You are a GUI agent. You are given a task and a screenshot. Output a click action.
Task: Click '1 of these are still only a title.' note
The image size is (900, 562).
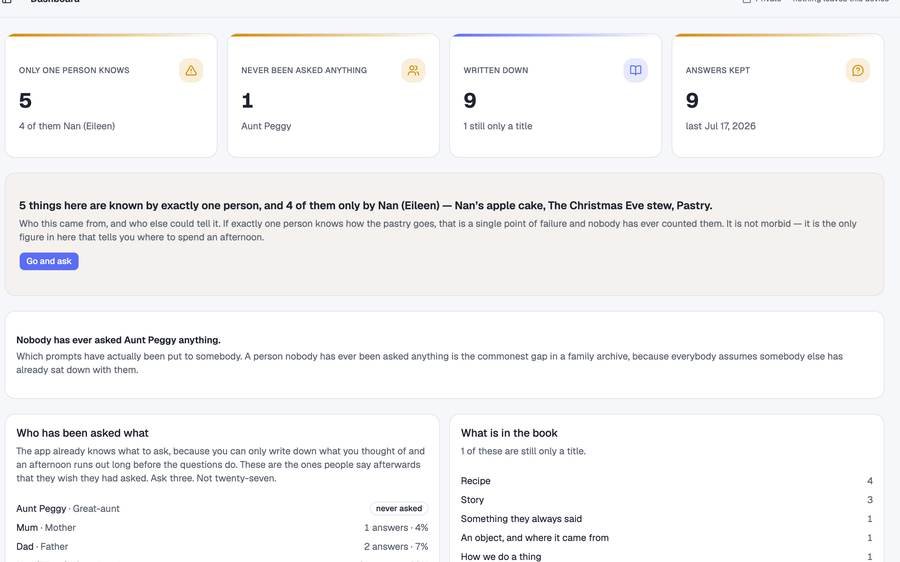click(x=523, y=451)
